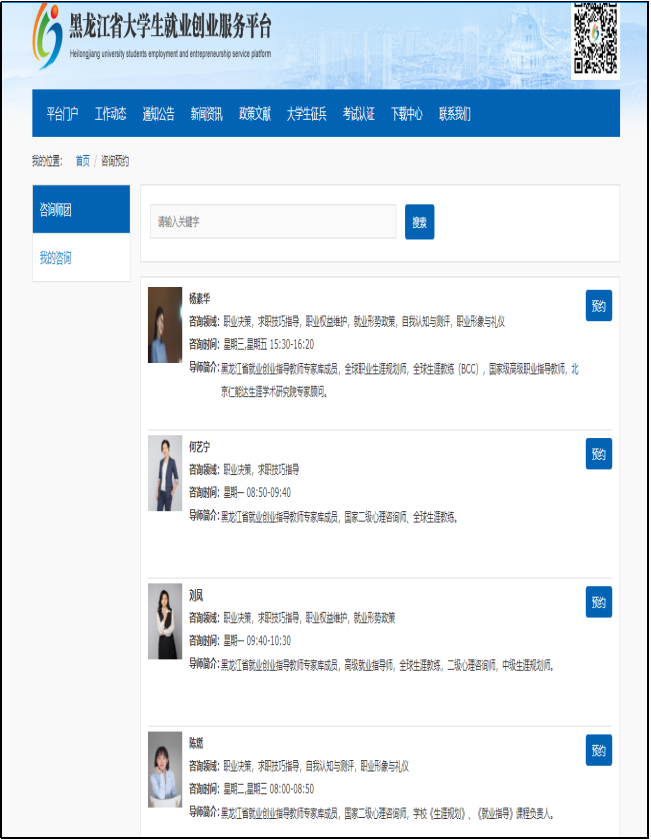Click the QR code image
This screenshot has height=840, width=651.
coord(595,38)
